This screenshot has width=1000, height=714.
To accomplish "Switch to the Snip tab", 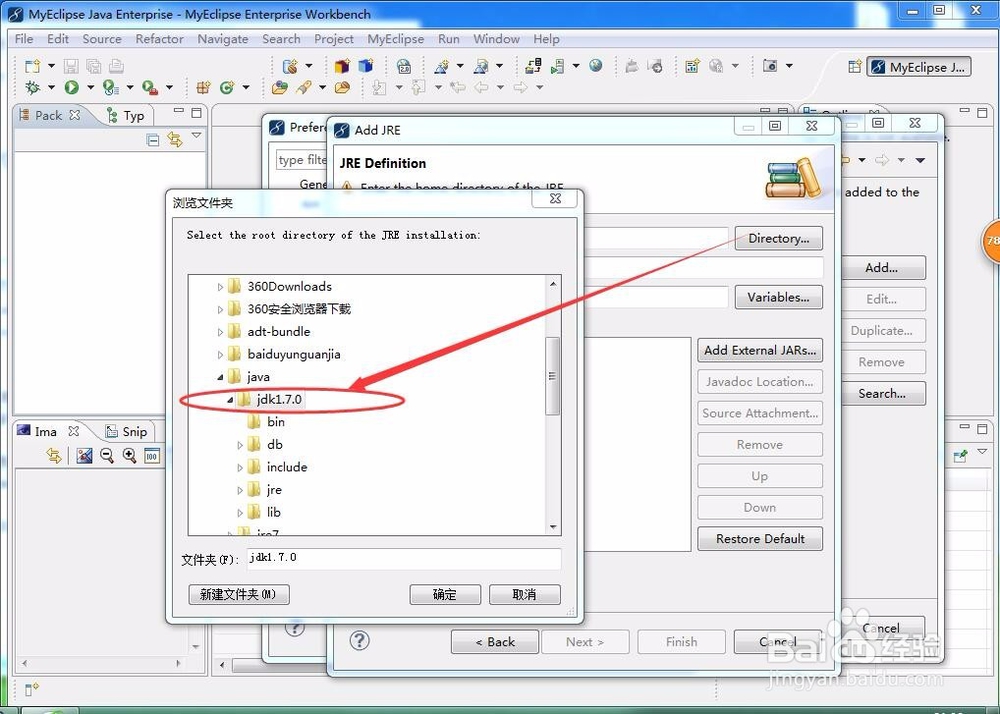I will pyautogui.click(x=126, y=432).
